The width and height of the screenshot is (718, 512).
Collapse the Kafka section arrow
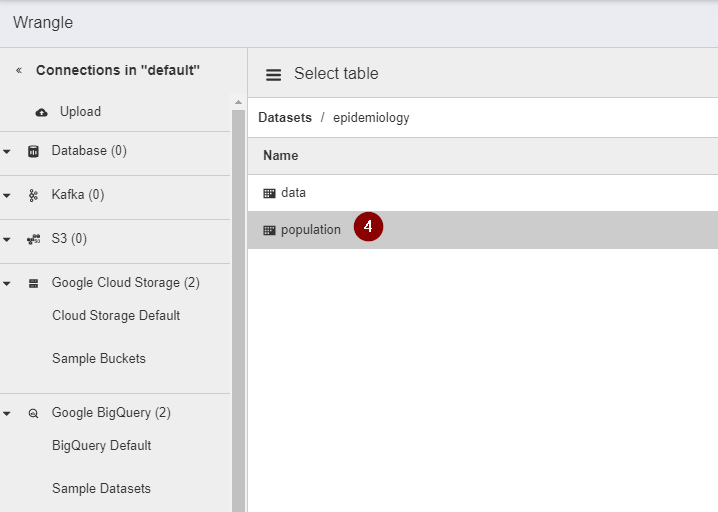tap(7, 196)
